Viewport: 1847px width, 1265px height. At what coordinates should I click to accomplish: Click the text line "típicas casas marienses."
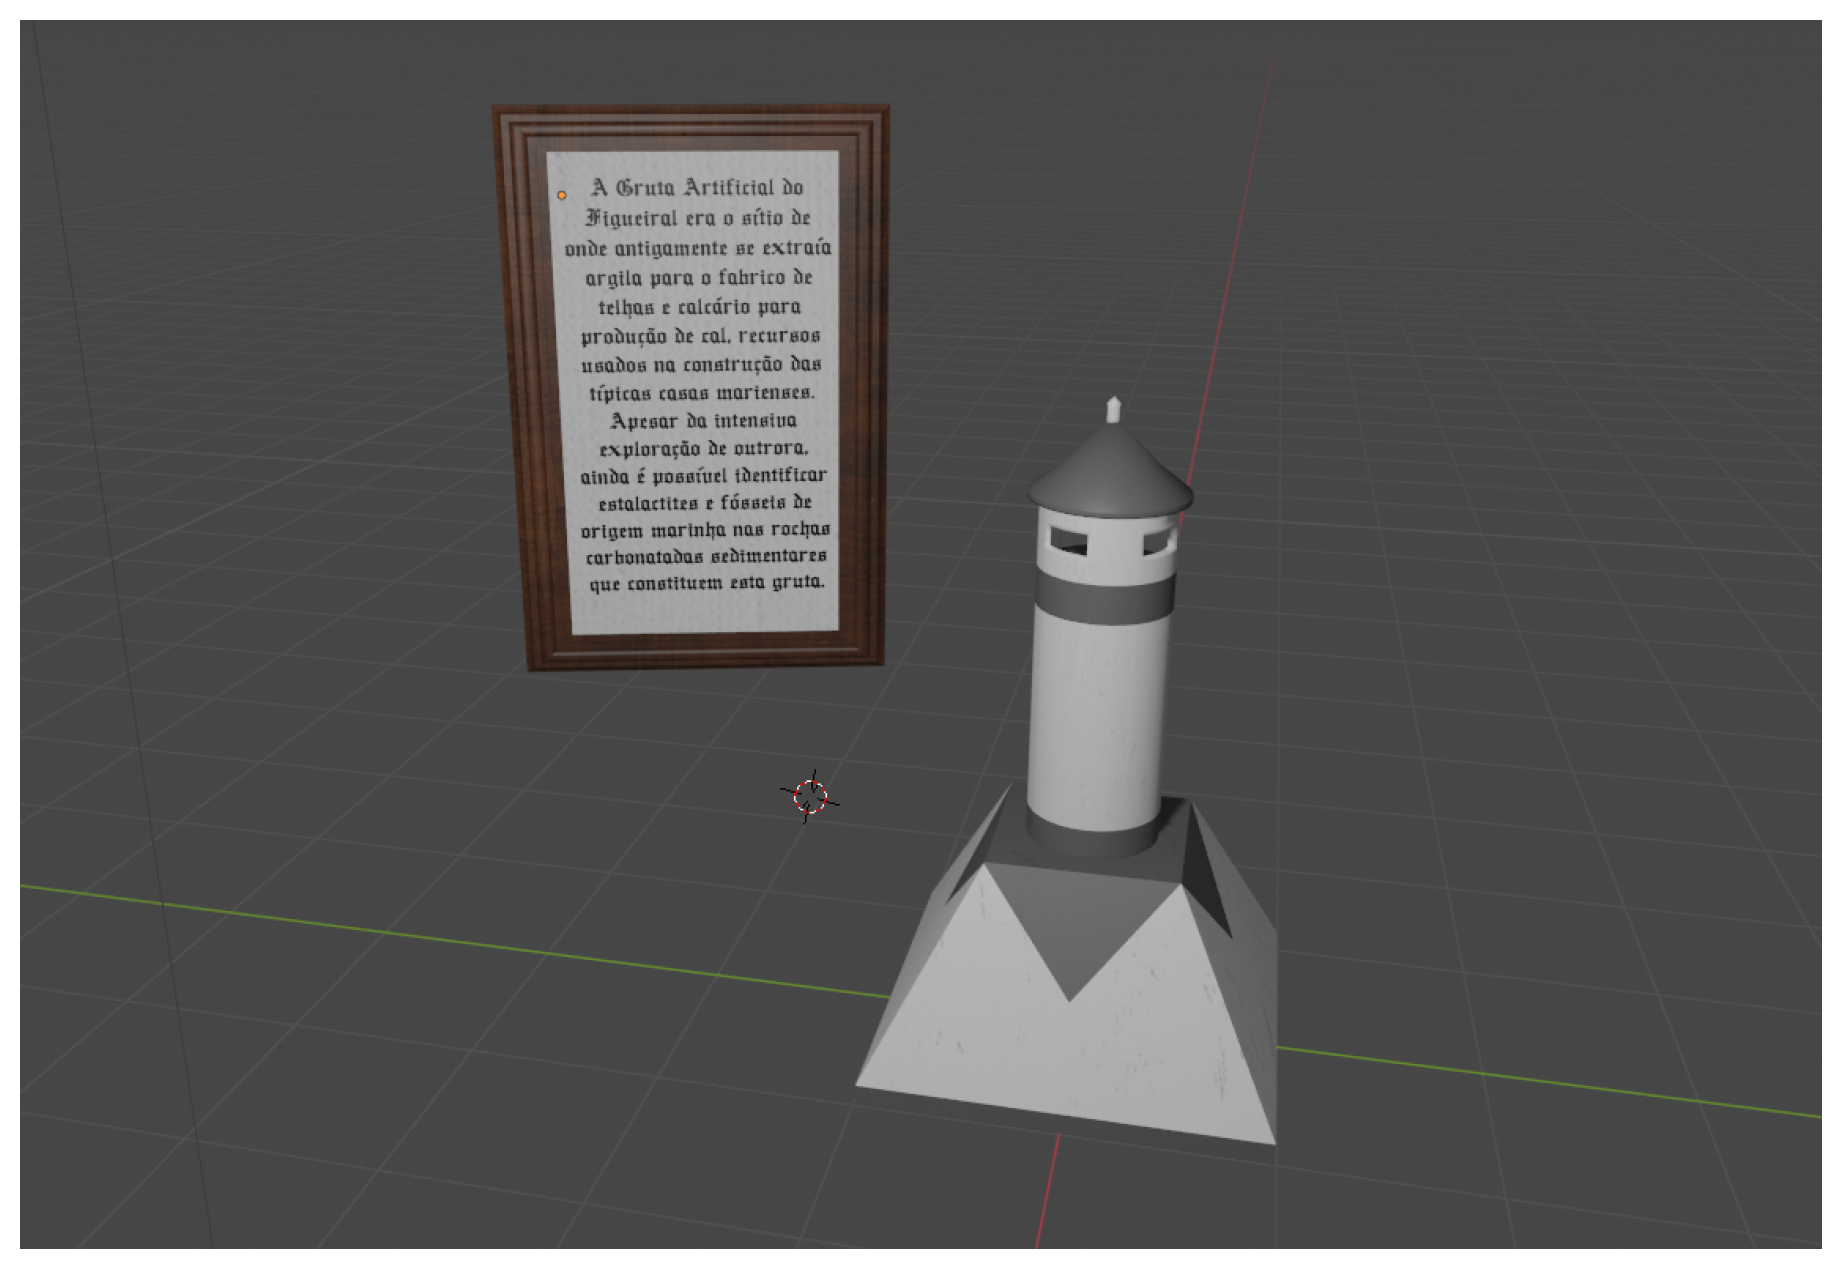(701, 392)
